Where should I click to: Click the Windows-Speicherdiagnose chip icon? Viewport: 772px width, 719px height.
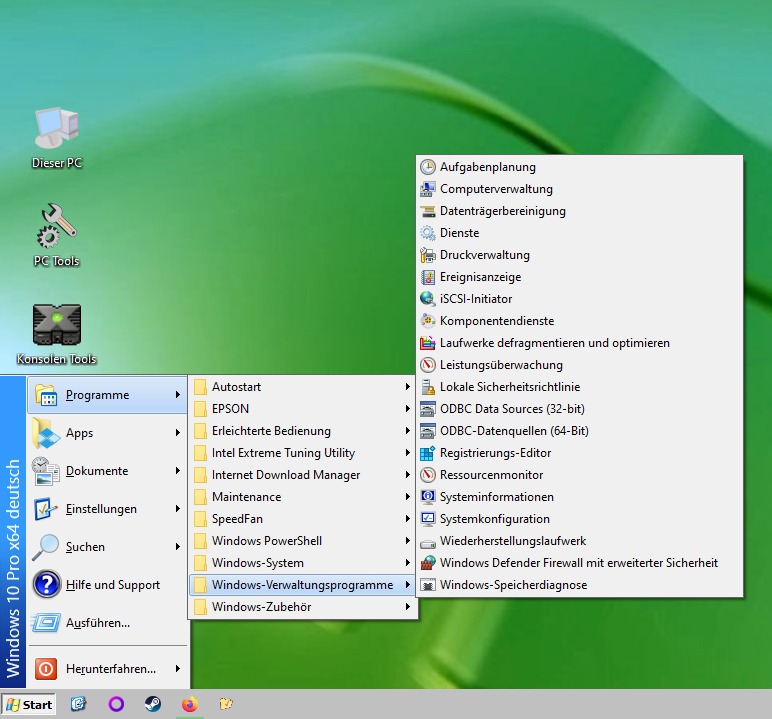point(427,585)
